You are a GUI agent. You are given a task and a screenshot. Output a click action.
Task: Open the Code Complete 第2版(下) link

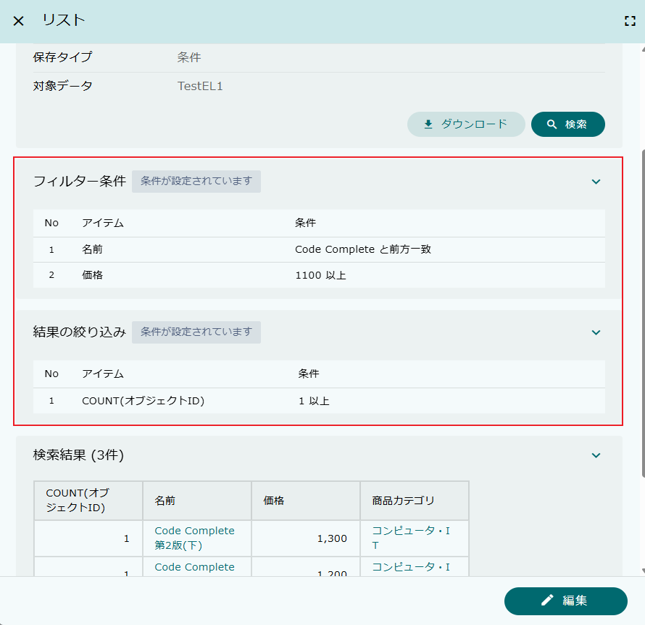194,538
